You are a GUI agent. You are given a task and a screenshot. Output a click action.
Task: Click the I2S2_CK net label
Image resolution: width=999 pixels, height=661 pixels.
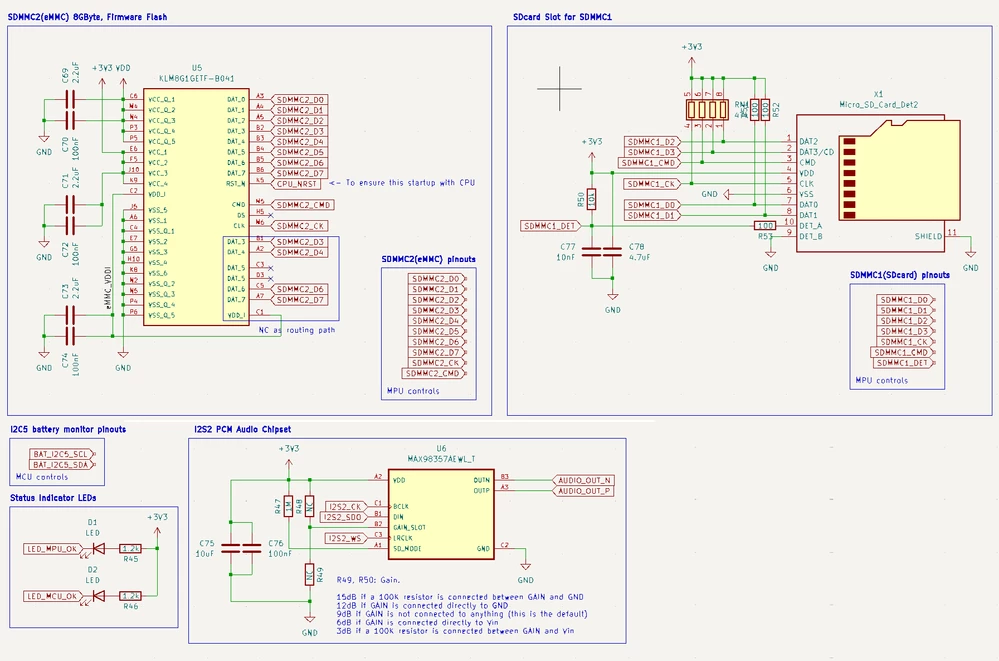point(346,507)
